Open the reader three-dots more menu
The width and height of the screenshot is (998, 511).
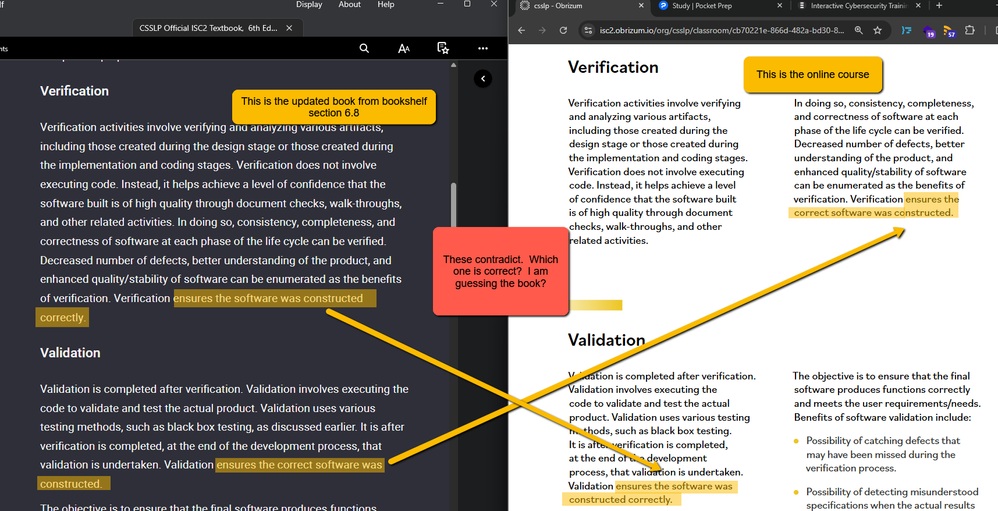[483, 48]
